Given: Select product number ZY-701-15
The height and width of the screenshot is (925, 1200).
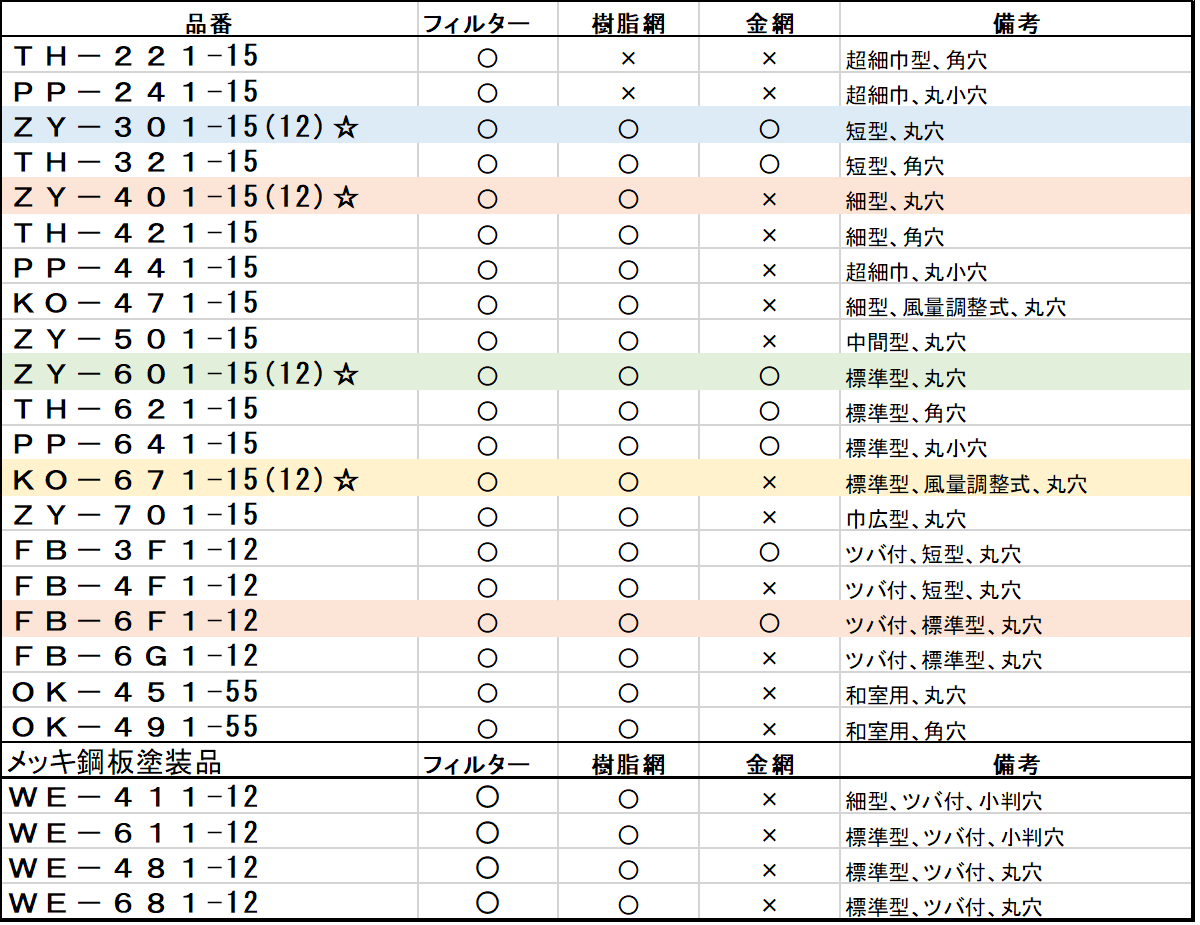Looking at the screenshot, I should tap(136, 515).
